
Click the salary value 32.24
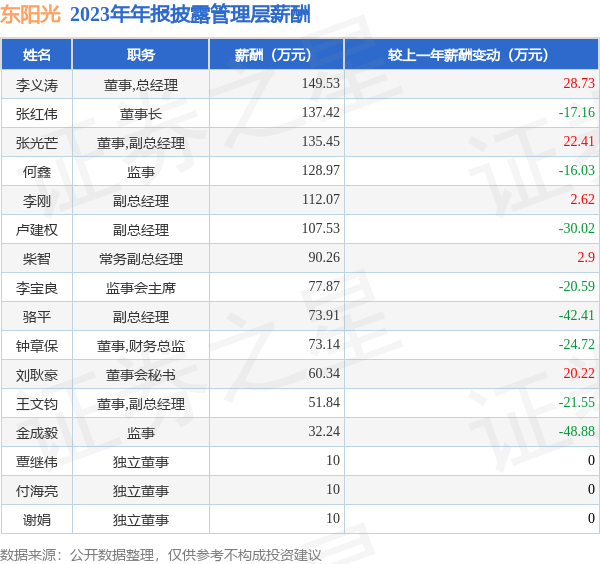pyautogui.click(x=324, y=431)
